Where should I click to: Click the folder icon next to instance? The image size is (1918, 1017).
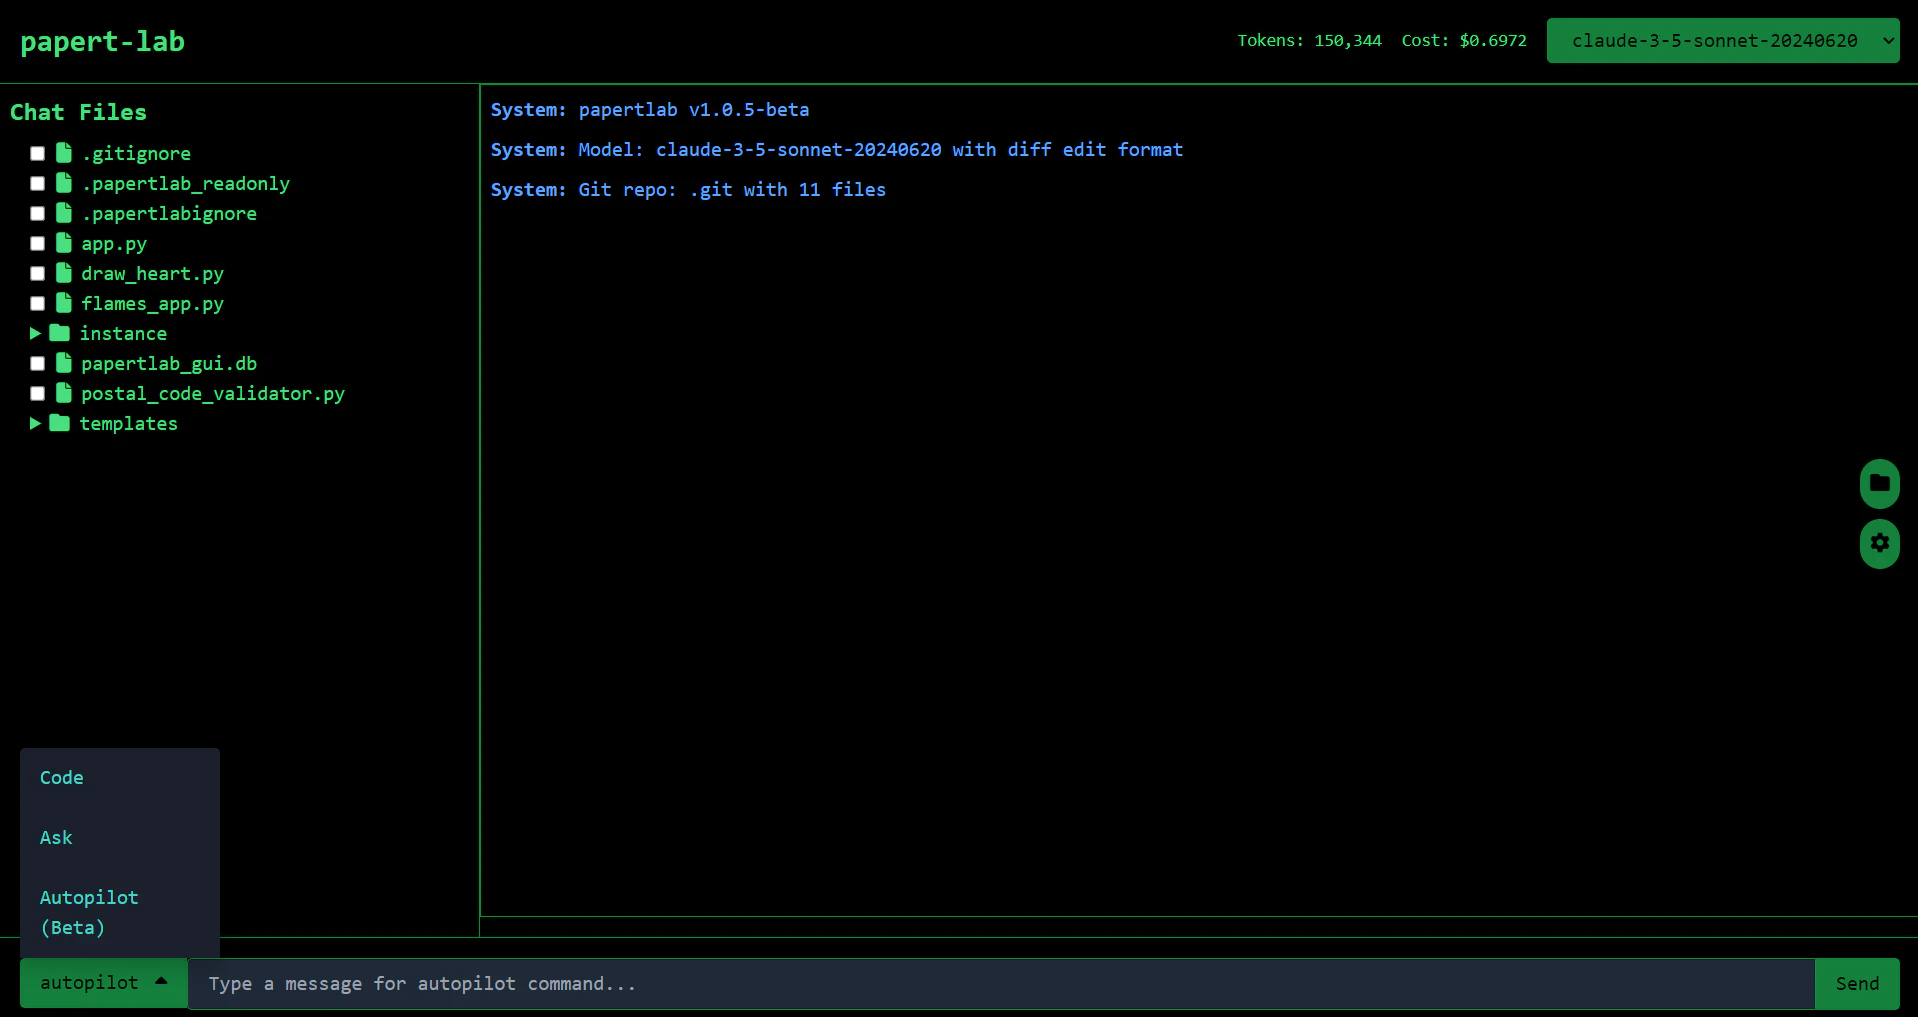60,333
